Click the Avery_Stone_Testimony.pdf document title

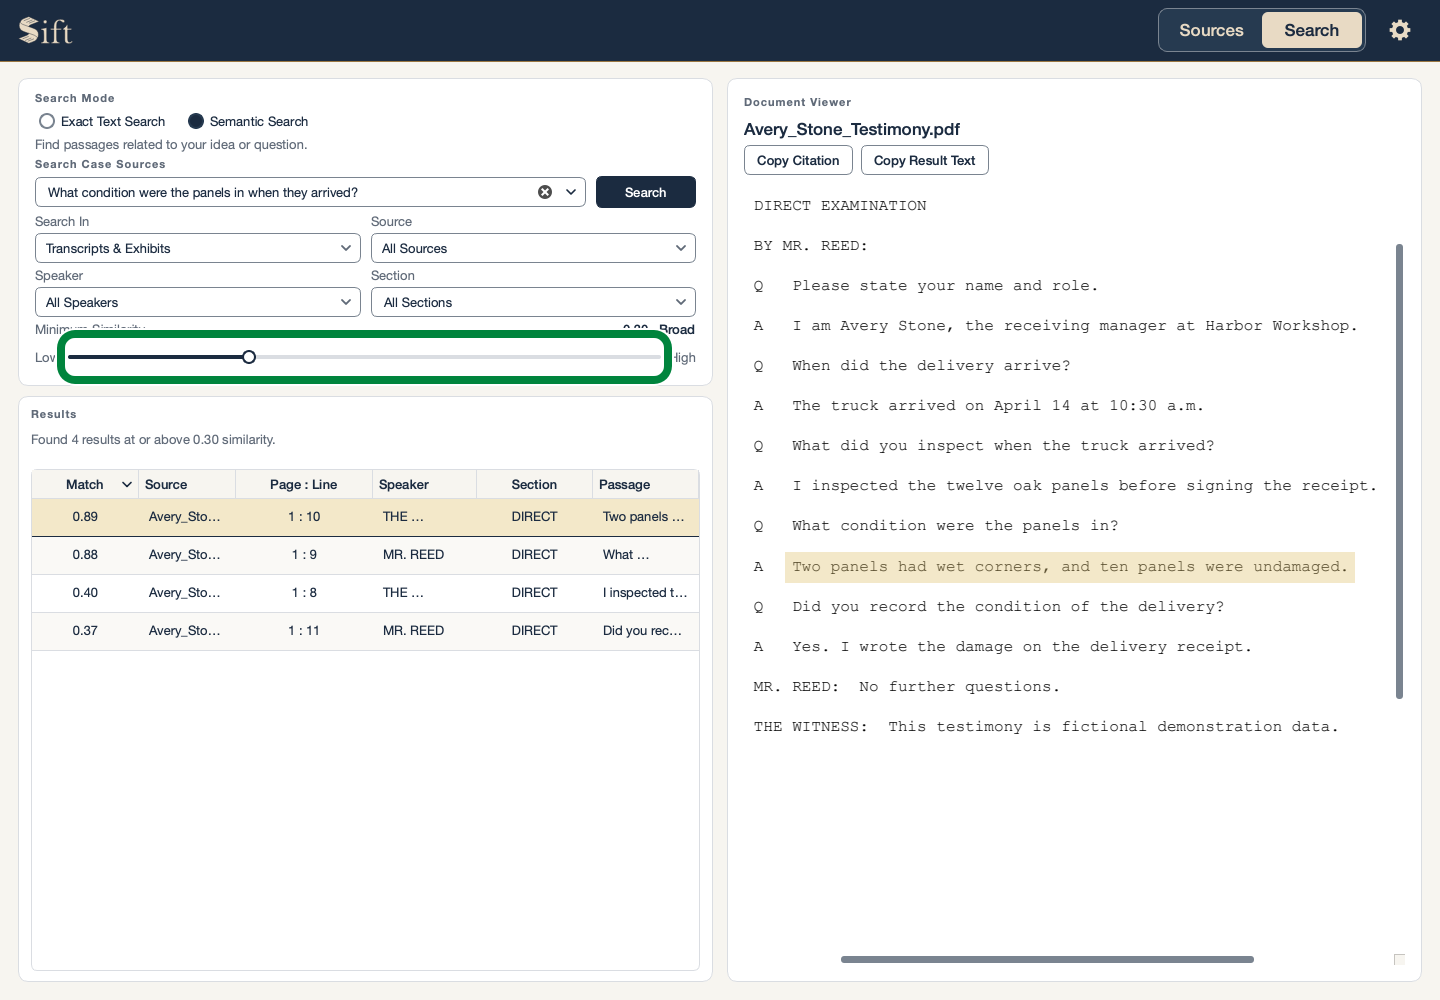click(x=852, y=129)
